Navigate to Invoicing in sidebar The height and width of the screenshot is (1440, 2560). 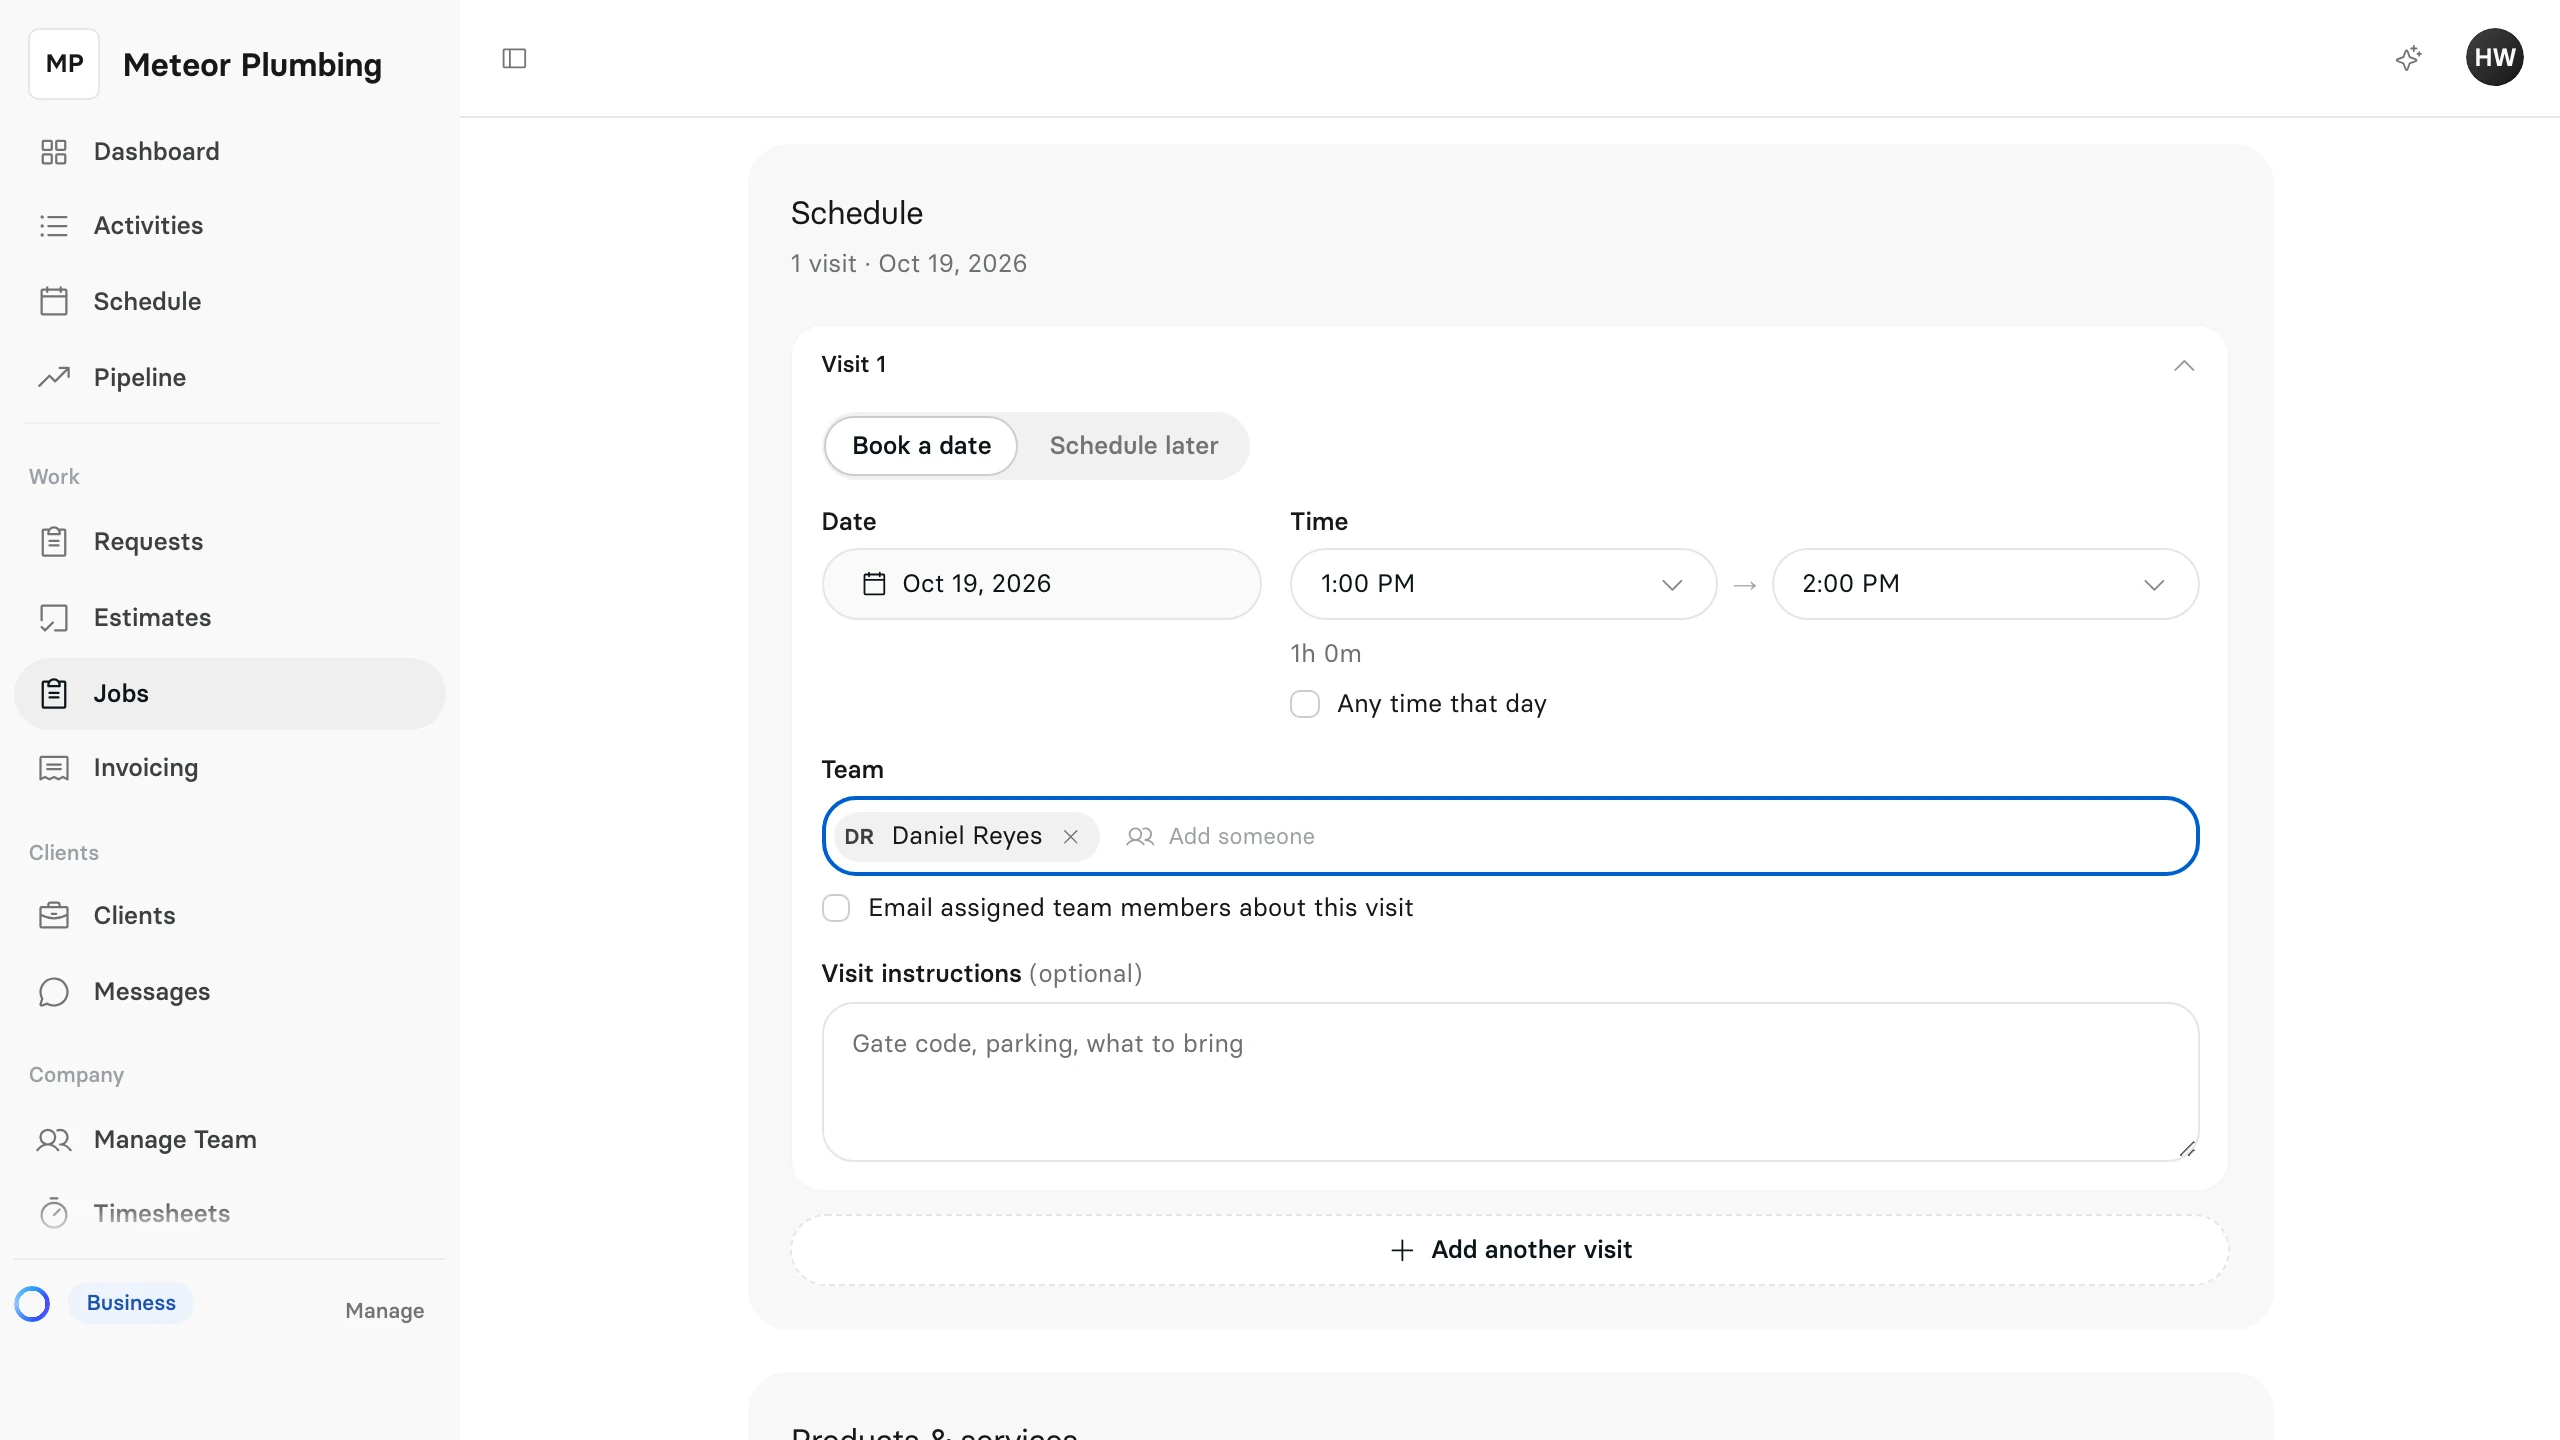(230, 768)
